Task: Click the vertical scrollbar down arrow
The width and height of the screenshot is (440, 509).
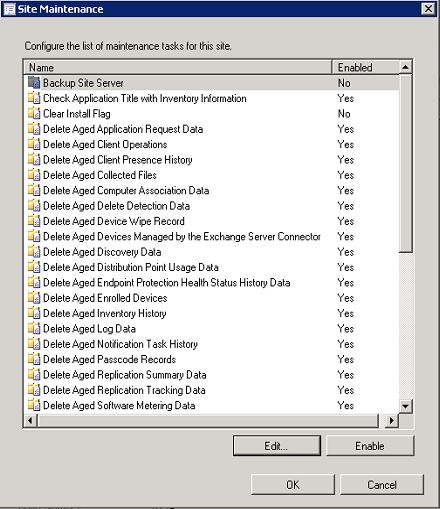Action: click(405, 406)
